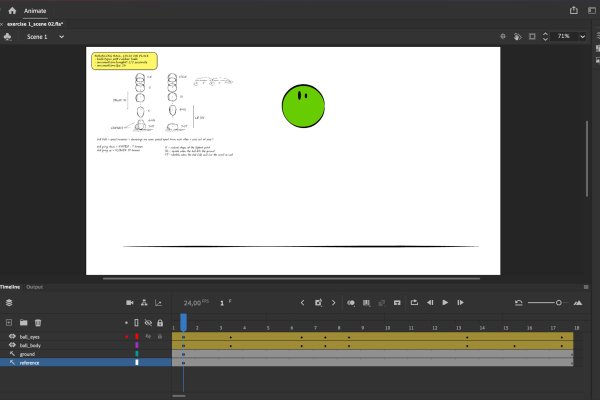The image size is (600, 400).
Task: Toggle highlight for all layers
Action: point(126,323)
